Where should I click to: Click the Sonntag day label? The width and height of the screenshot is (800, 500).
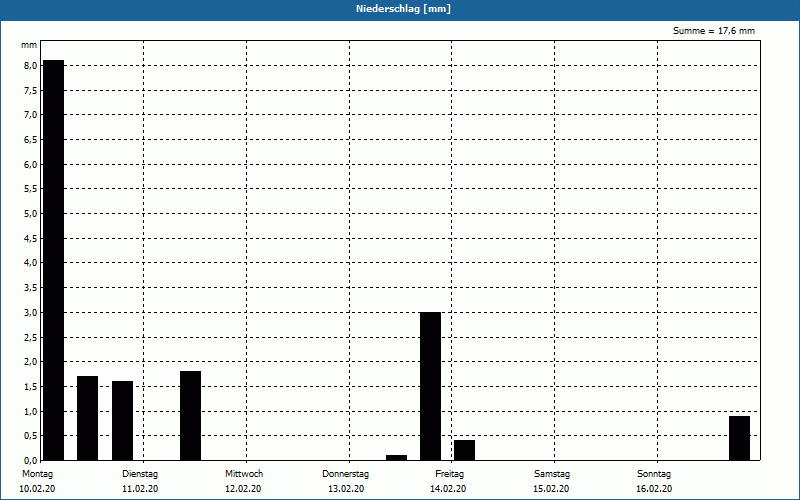point(654,474)
